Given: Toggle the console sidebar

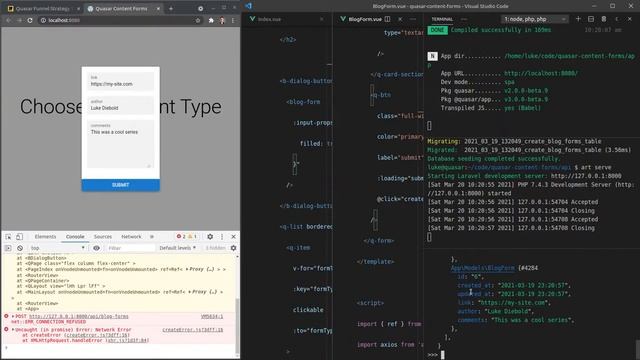Looking at the screenshot, I should pyautogui.click(x=8, y=248).
